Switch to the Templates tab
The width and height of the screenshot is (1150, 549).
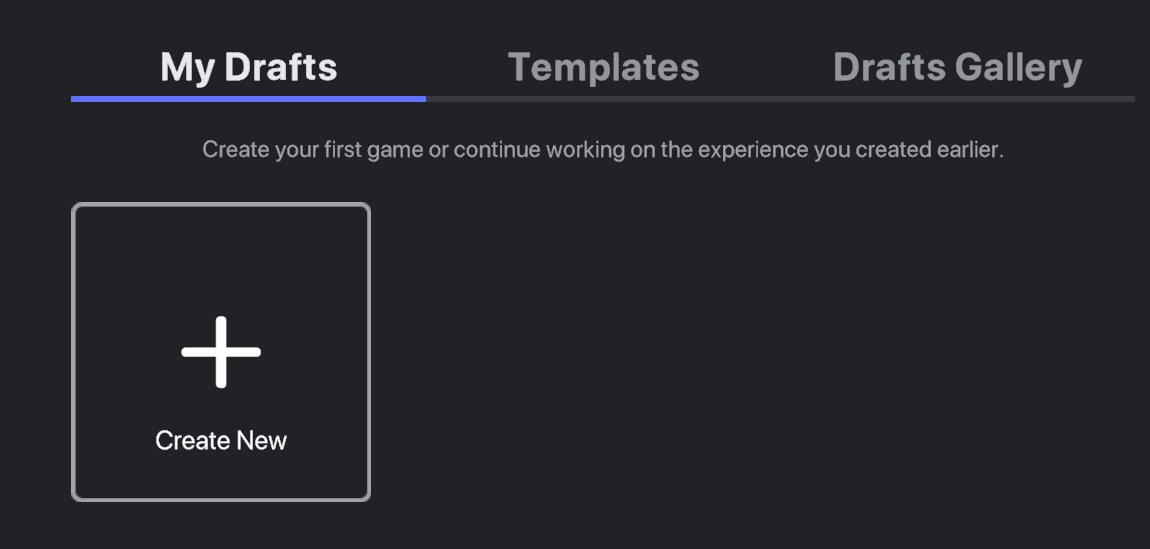pos(603,67)
